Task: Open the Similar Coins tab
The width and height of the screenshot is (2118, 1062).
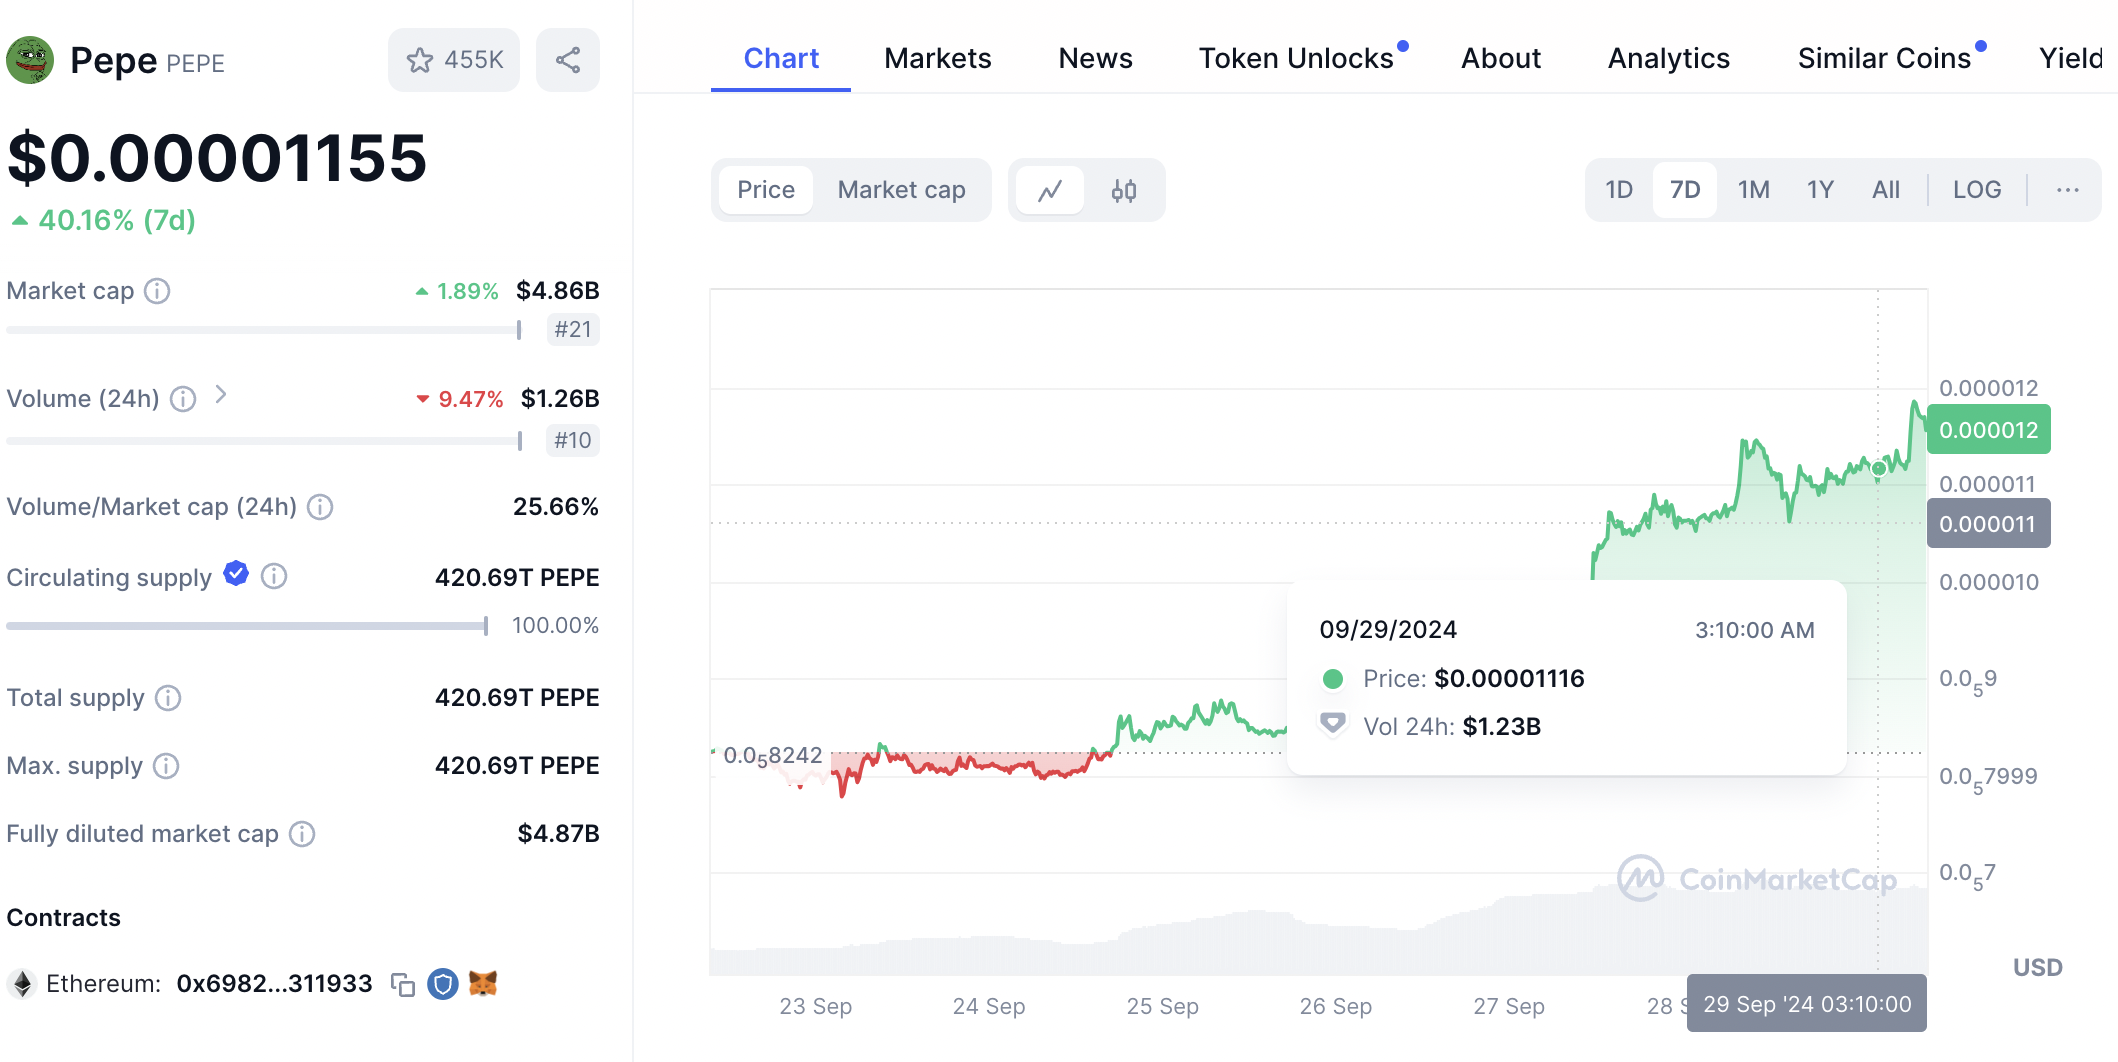Action: click(x=1885, y=59)
